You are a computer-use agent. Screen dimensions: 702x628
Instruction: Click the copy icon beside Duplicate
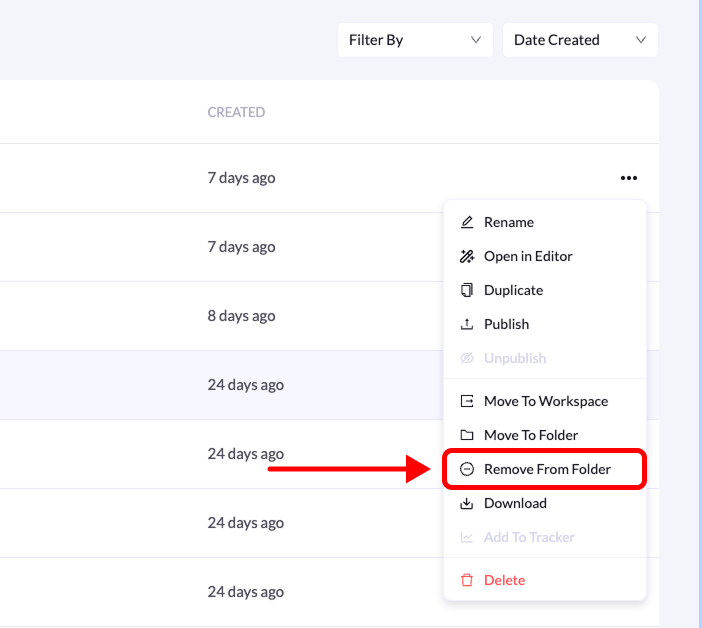467,290
